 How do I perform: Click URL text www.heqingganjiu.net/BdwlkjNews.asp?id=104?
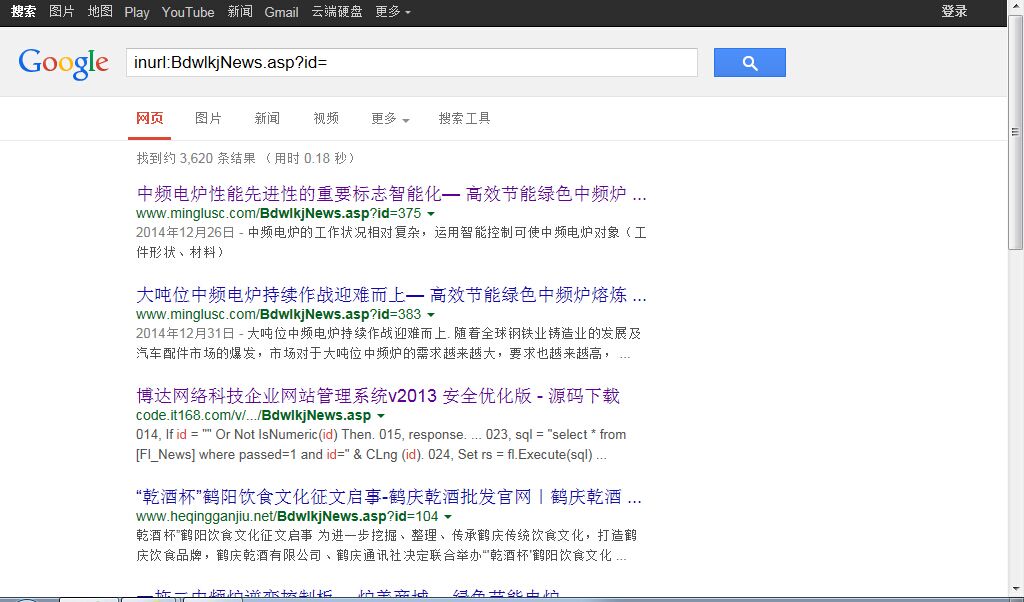(287, 516)
